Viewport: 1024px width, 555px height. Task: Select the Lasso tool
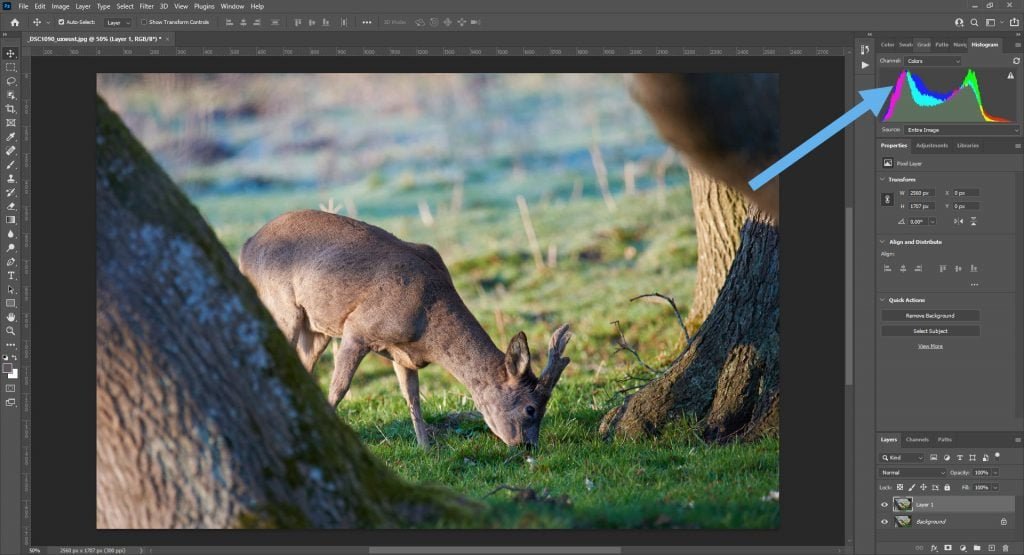pyautogui.click(x=11, y=81)
